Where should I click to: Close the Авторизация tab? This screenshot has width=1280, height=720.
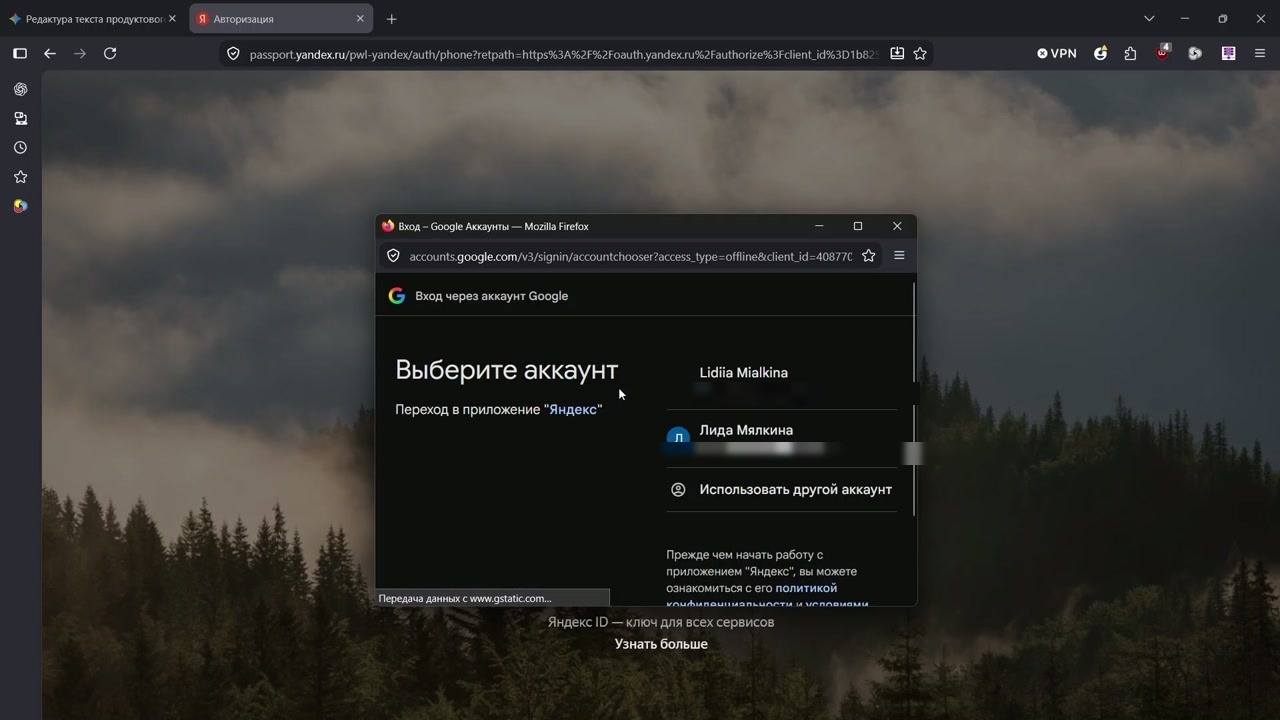point(360,19)
